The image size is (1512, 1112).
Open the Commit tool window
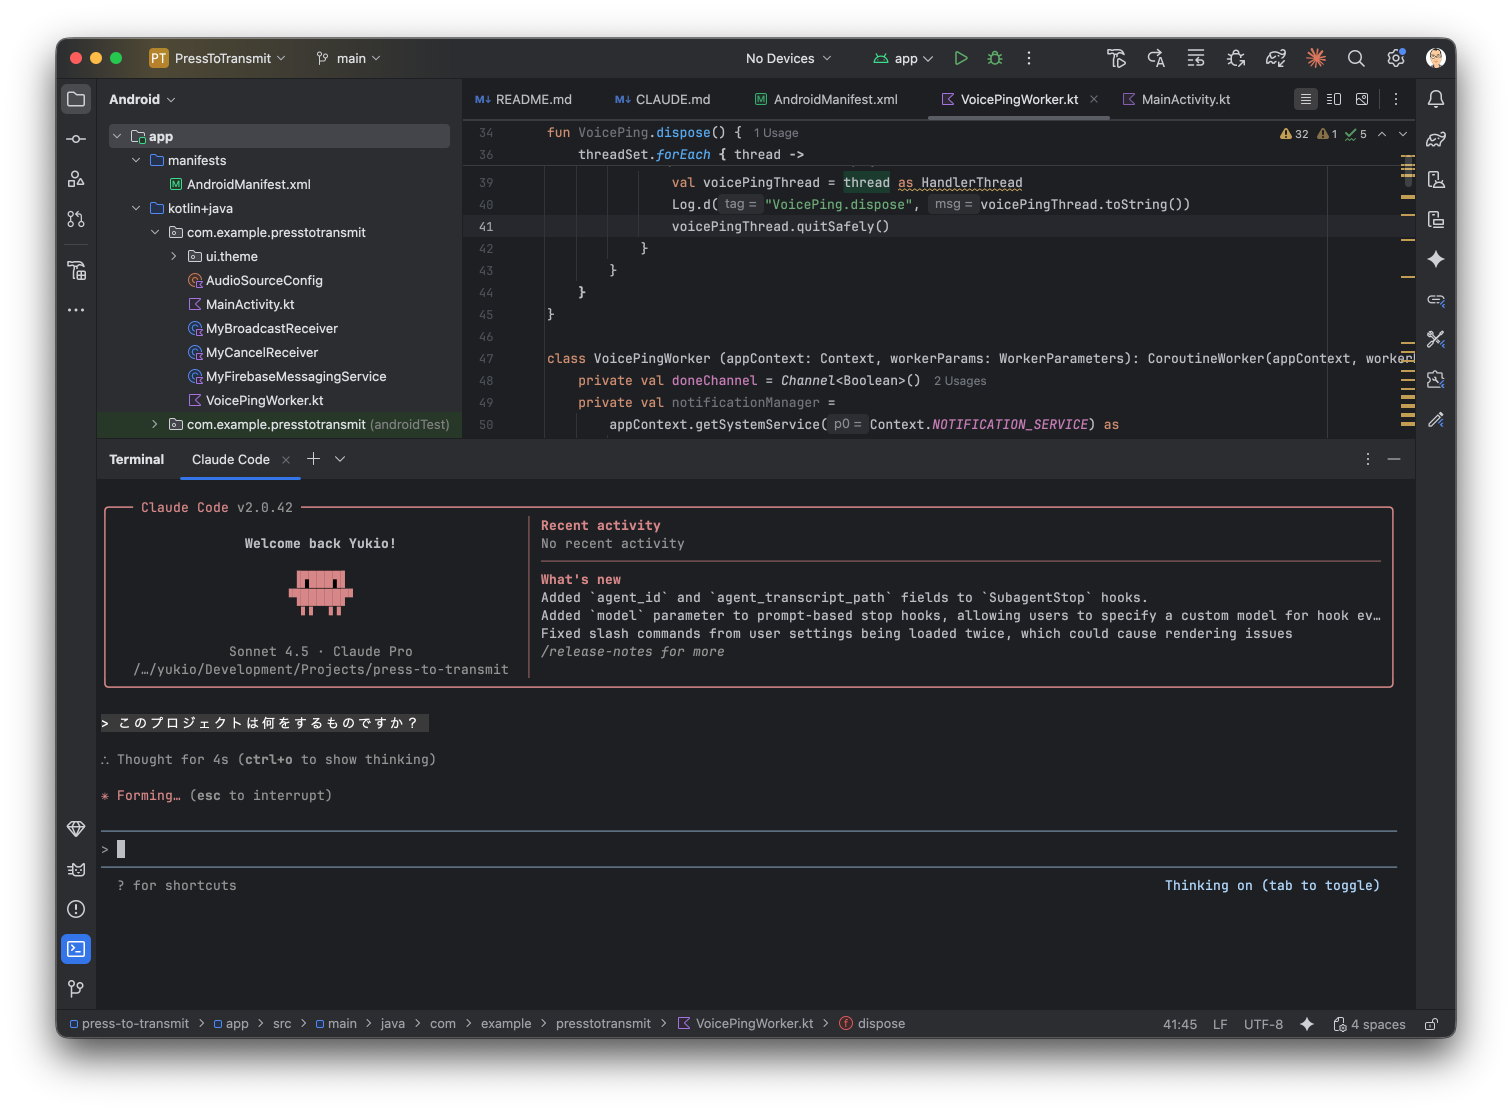[x=75, y=139]
